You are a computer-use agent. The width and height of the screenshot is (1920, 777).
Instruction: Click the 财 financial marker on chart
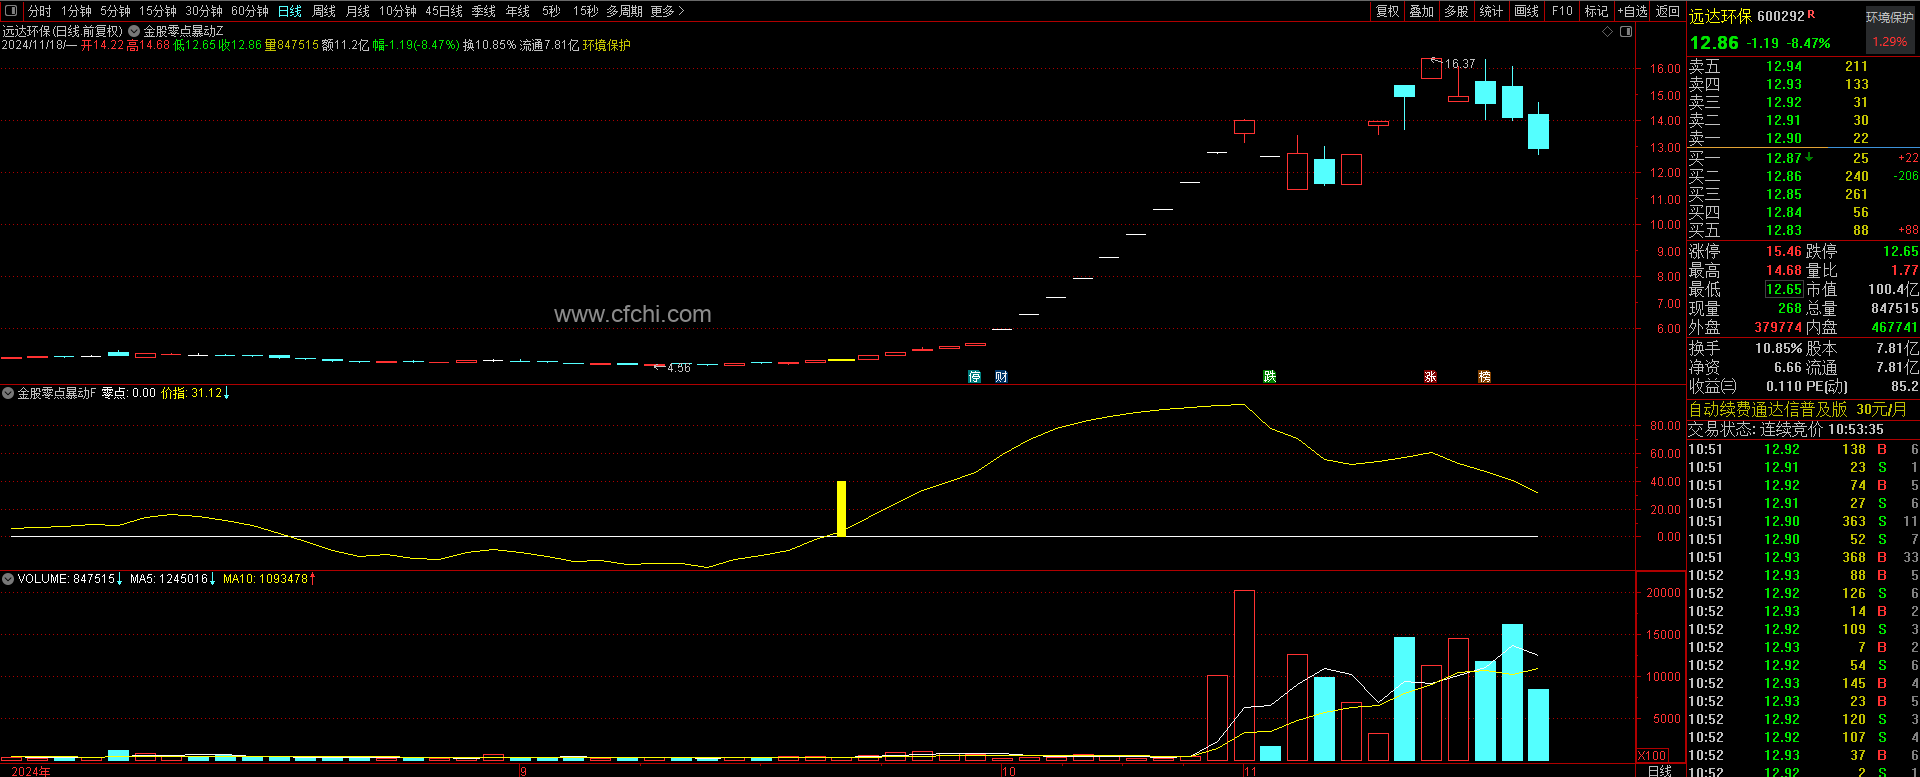coord(1001,377)
